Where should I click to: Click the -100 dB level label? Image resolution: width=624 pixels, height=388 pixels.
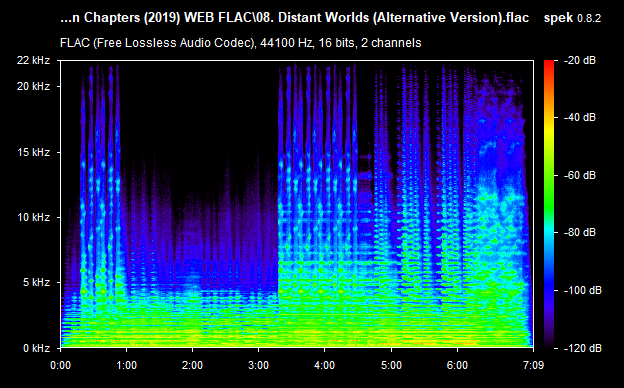point(583,291)
